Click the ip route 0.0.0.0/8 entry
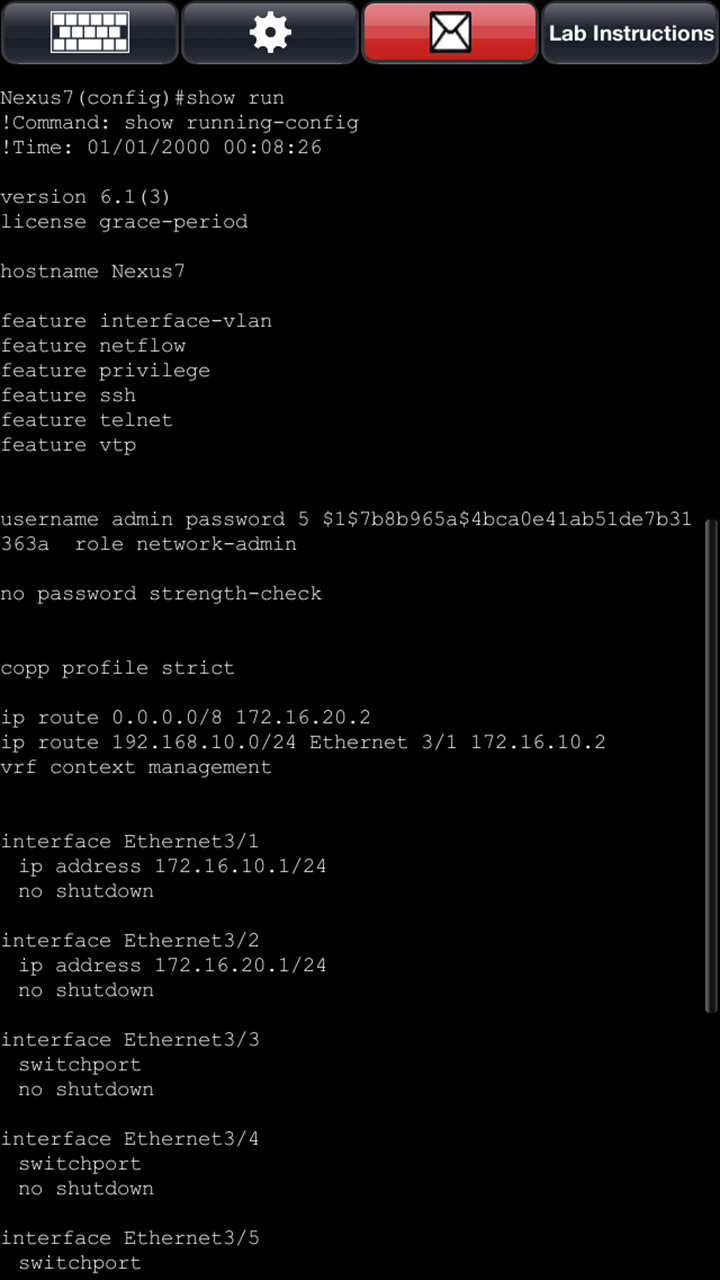This screenshot has width=720, height=1280. pyautogui.click(x=185, y=717)
